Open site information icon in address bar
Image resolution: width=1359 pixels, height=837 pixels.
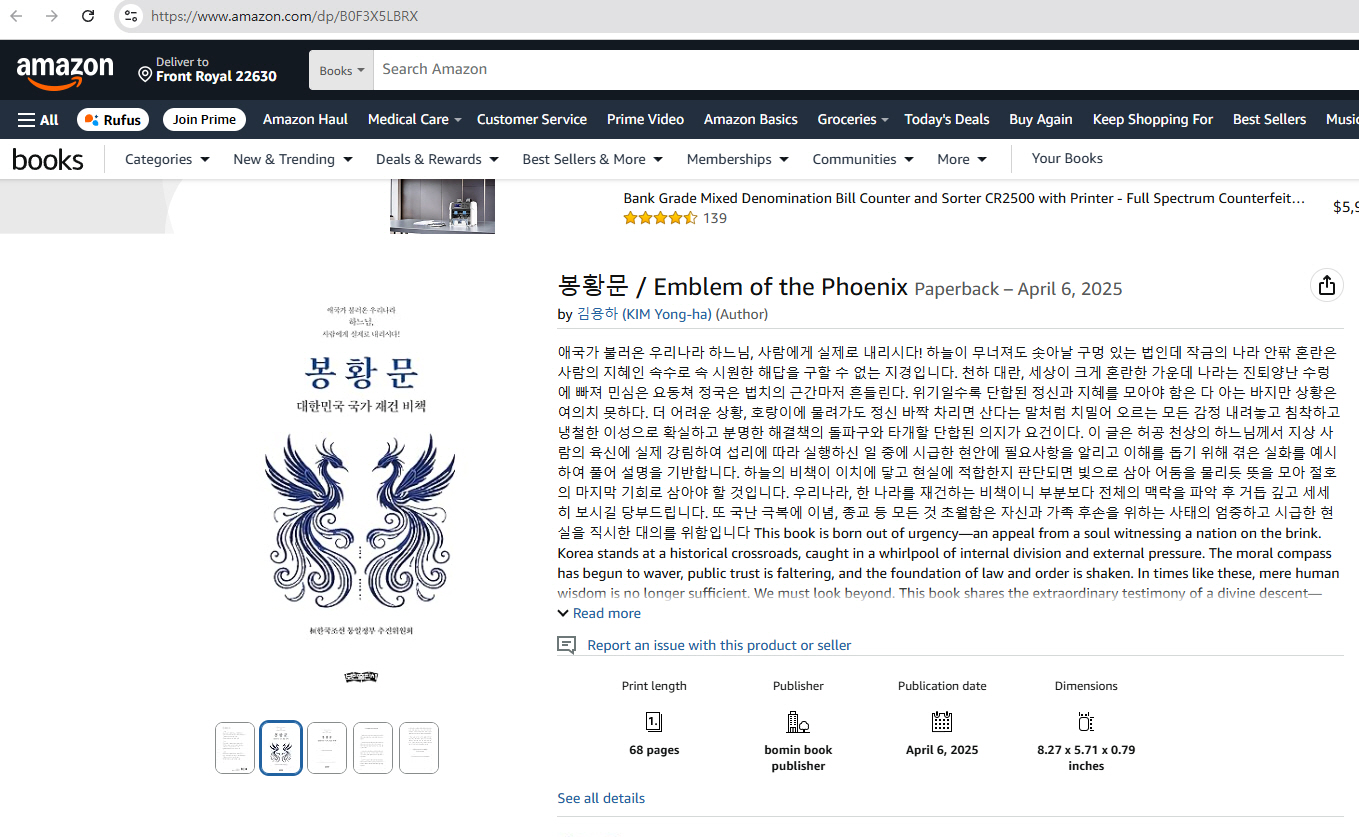tap(129, 16)
